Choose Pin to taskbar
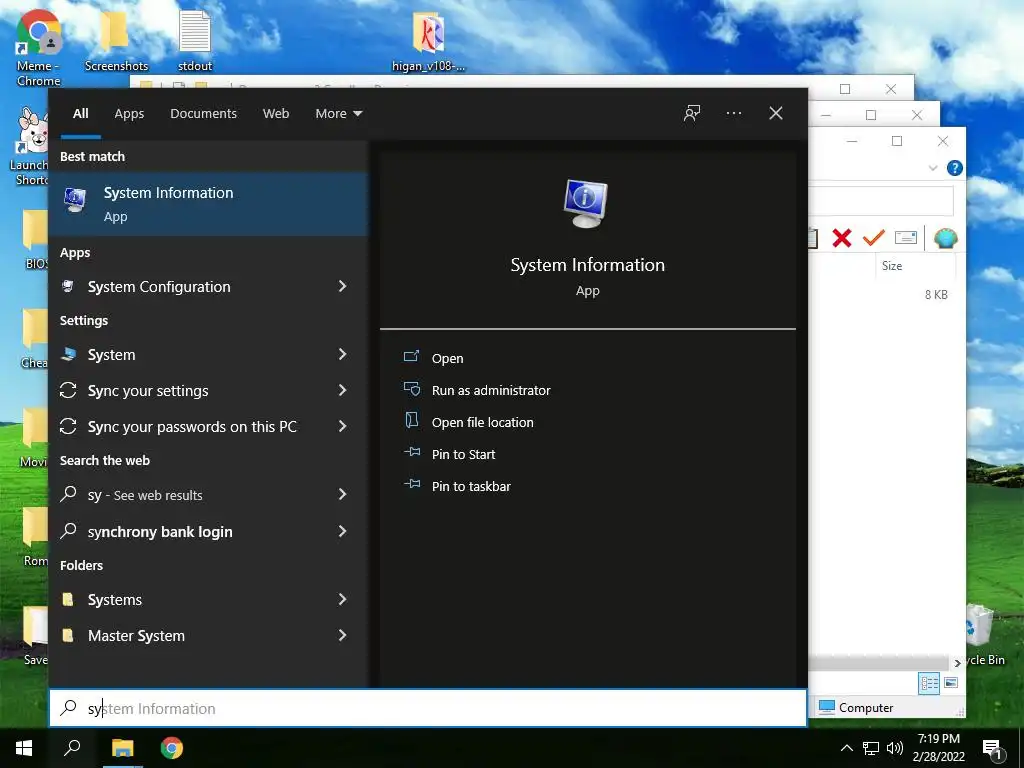Image resolution: width=1024 pixels, height=768 pixels. tap(457, 486)
